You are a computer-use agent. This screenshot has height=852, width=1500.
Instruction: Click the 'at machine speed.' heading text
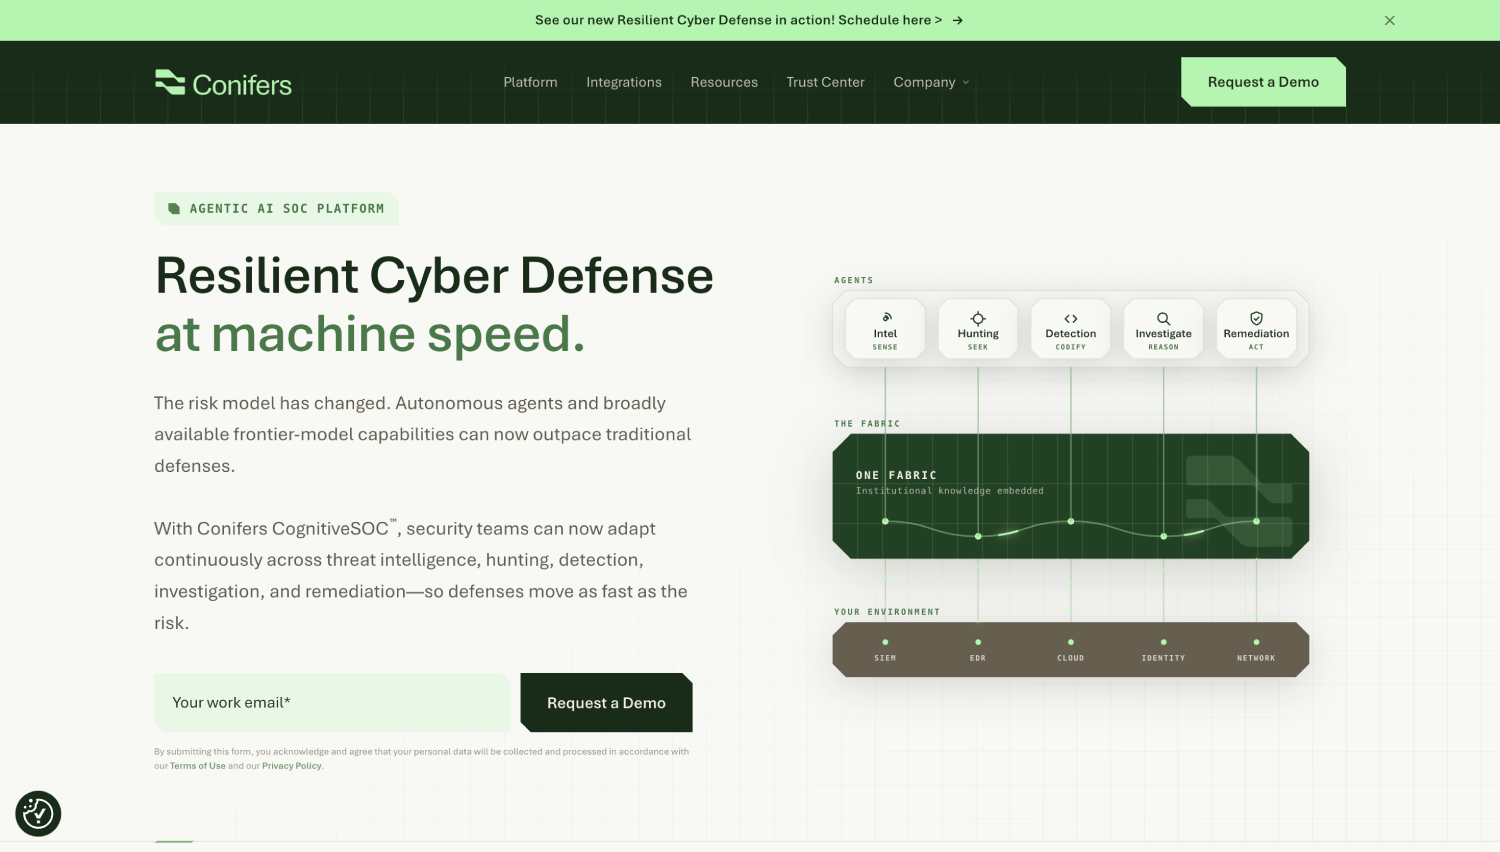point(370,334)
